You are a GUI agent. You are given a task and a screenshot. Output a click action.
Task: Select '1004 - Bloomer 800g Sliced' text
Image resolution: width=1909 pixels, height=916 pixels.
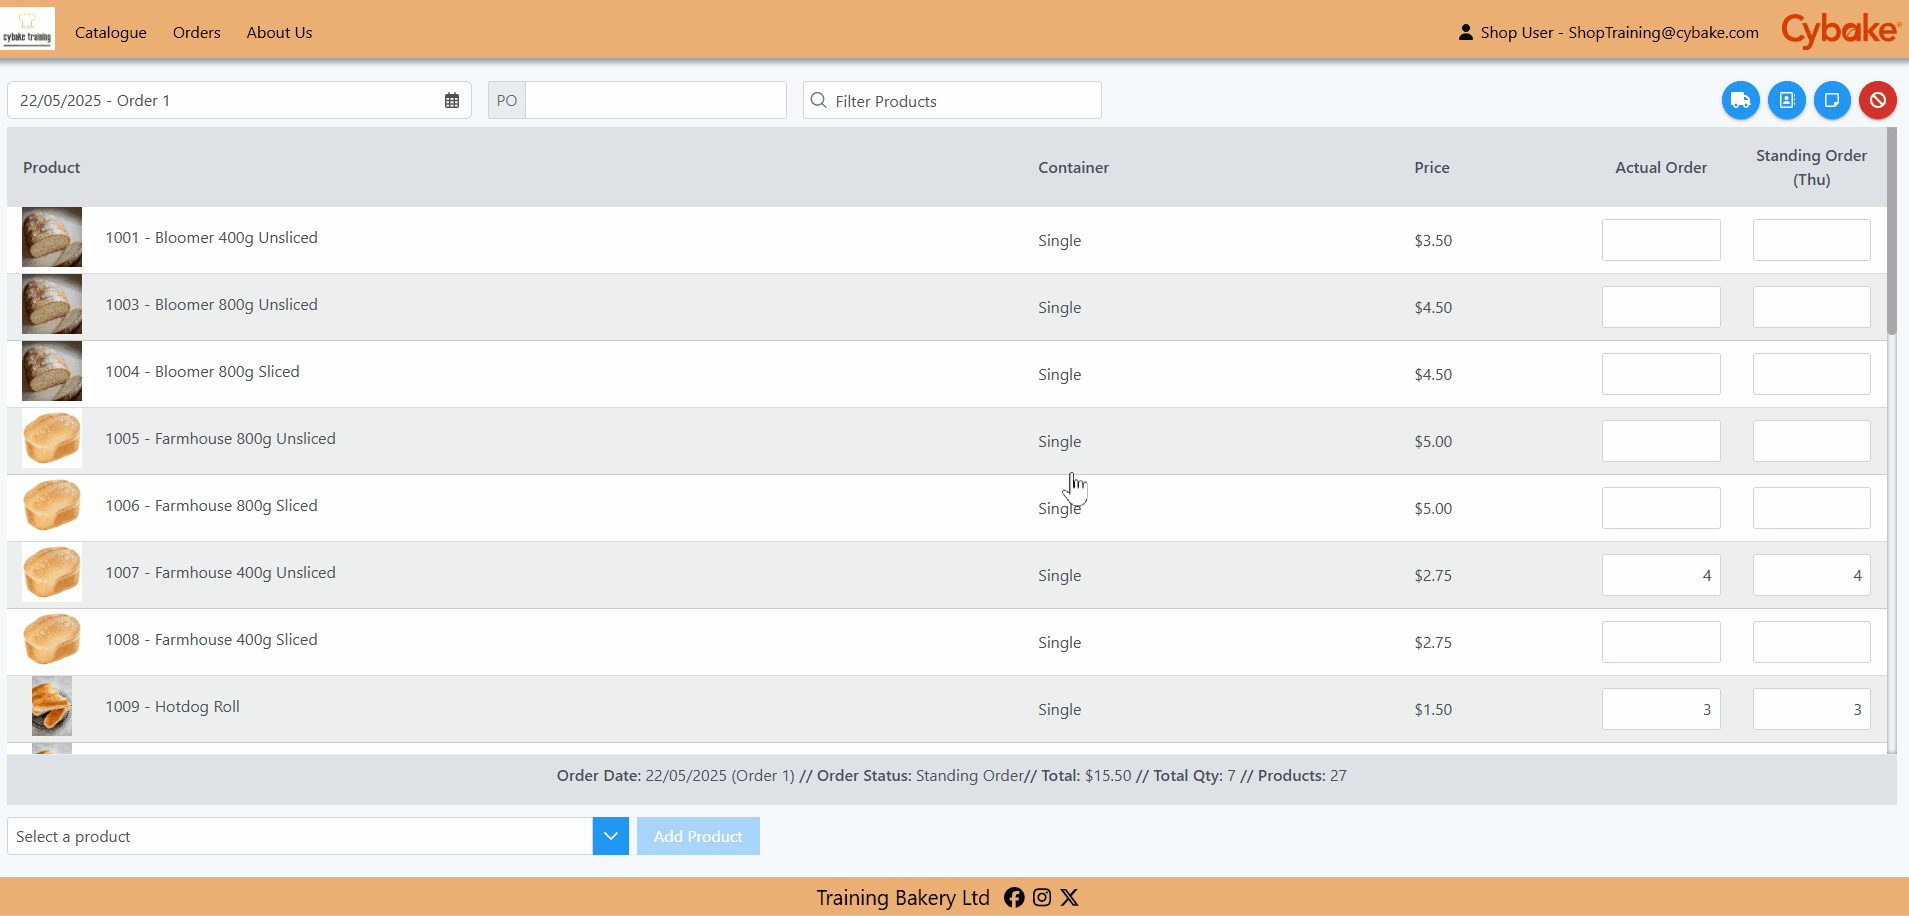[203, 372]
